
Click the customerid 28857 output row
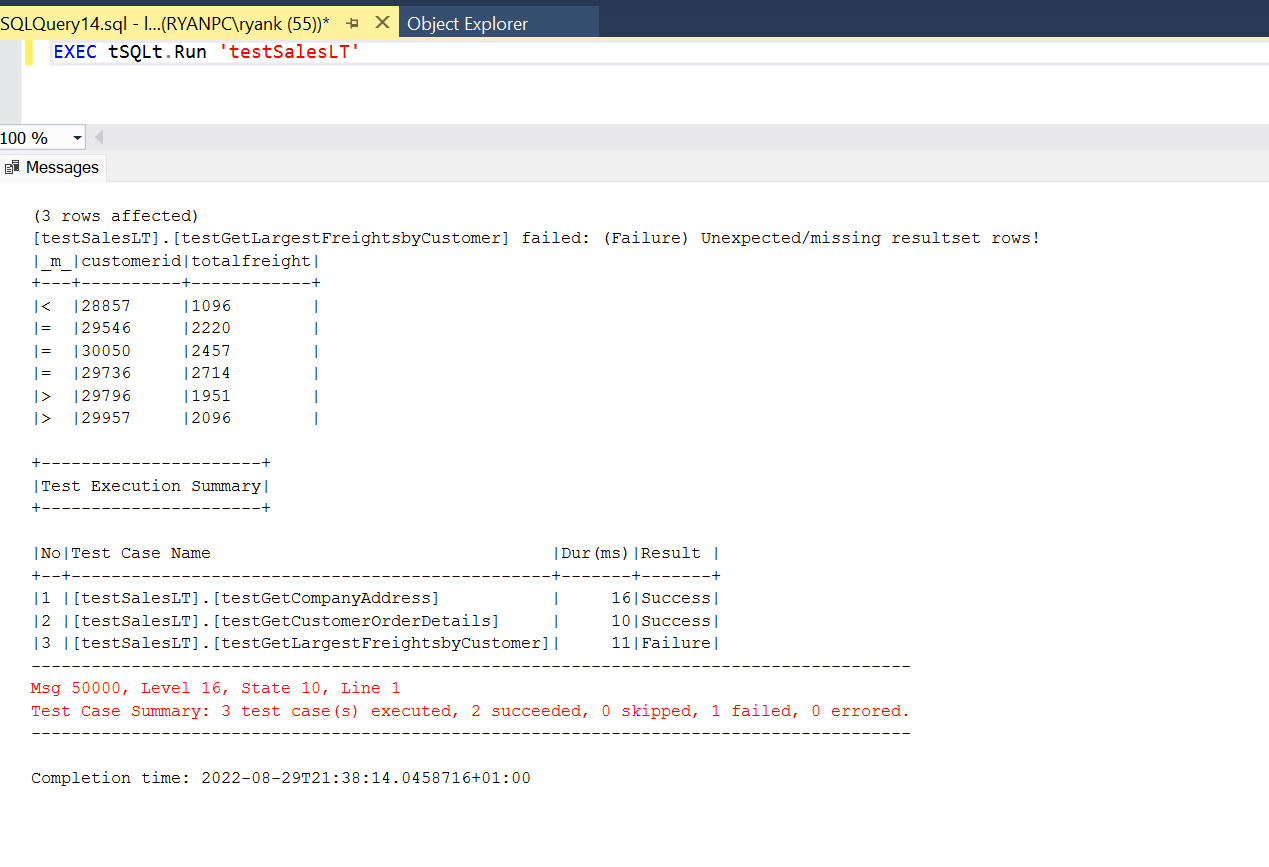[x=175, y=306]
